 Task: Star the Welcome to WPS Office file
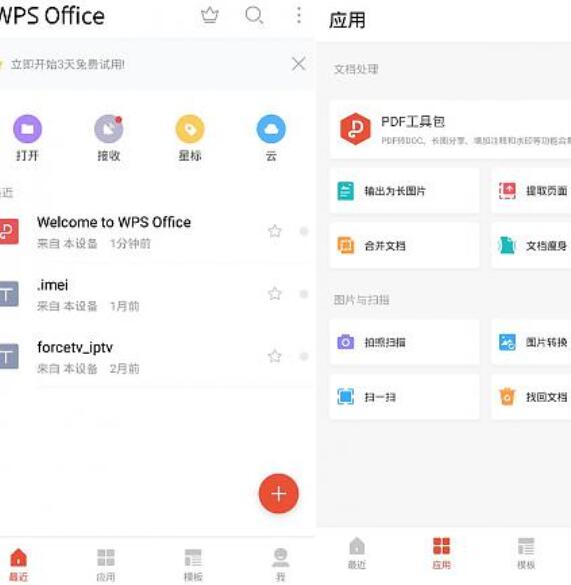pyautogui.click(x=275, y=231)
